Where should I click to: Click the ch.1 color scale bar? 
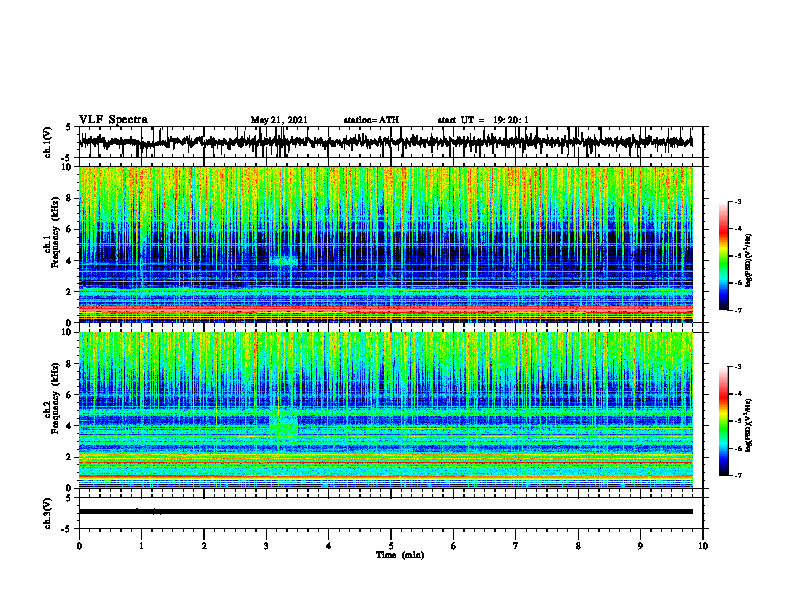click(x=724, y=256)
